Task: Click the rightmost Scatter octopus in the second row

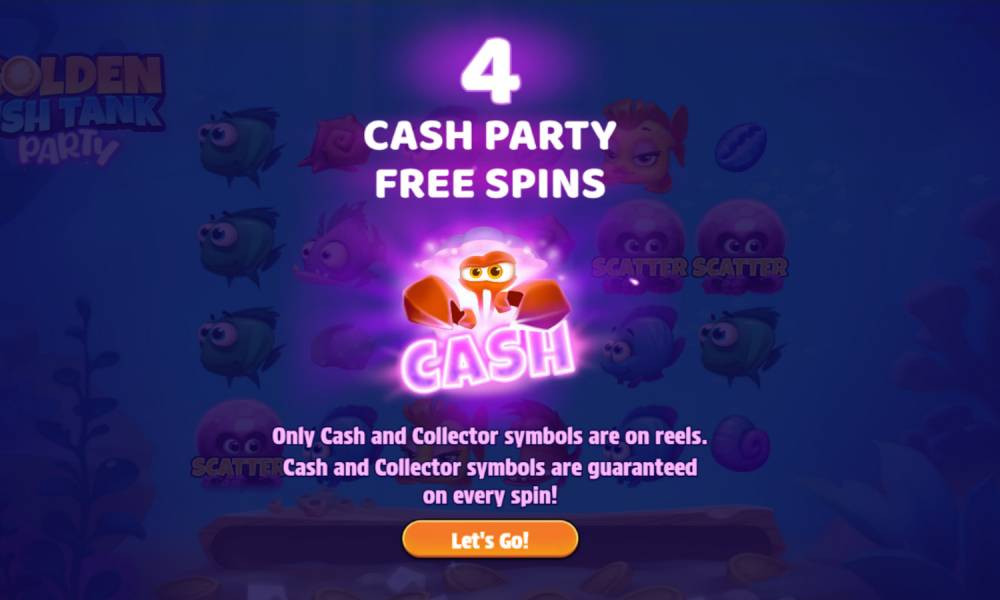Action: [x=740, y=247]
